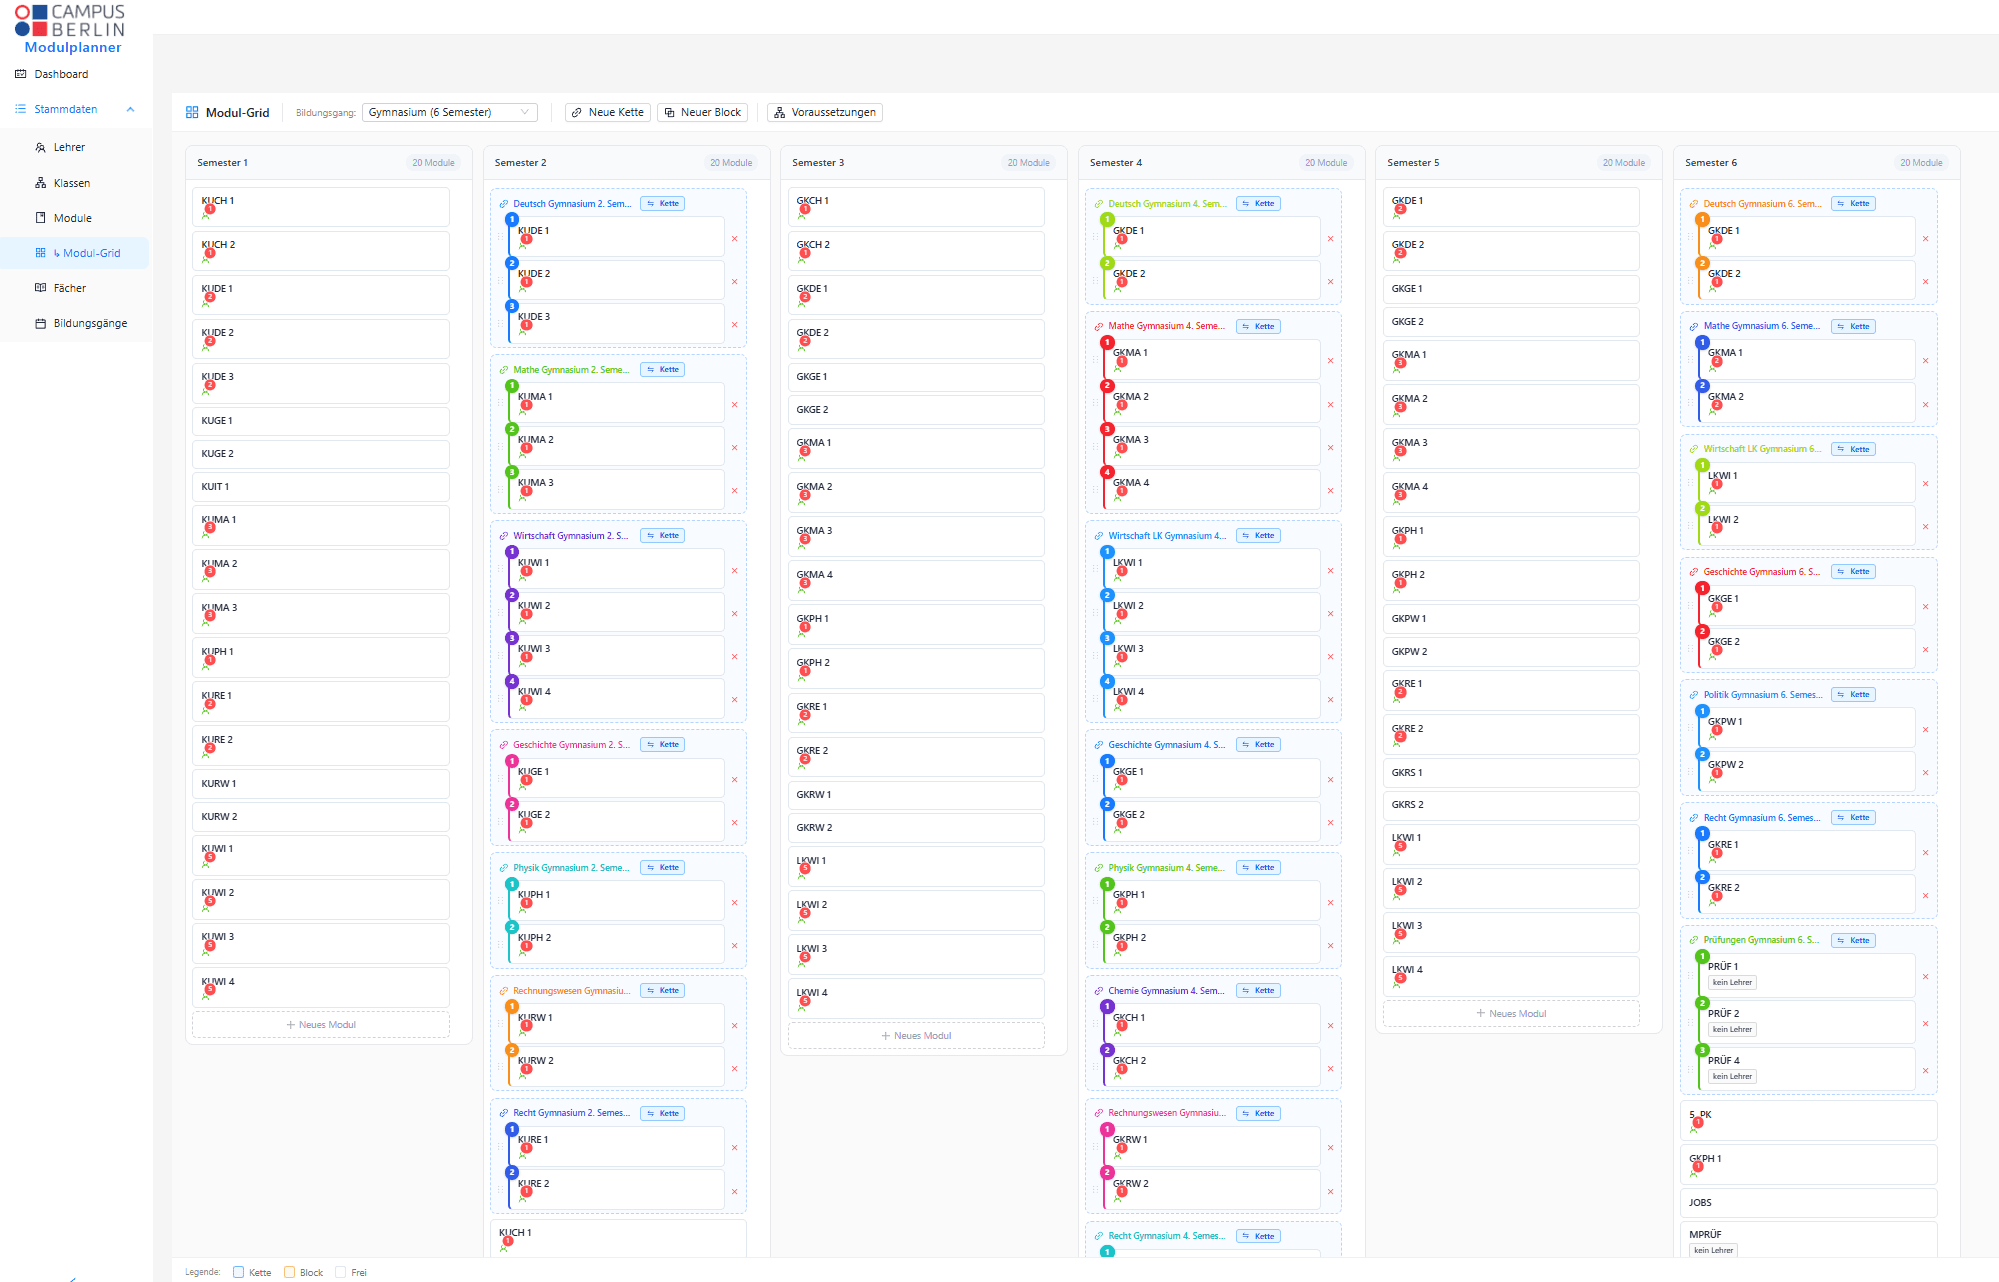Click the Klassen hierarchy icon
This screenshot has width=1999, height=1282.
(40, 183)
